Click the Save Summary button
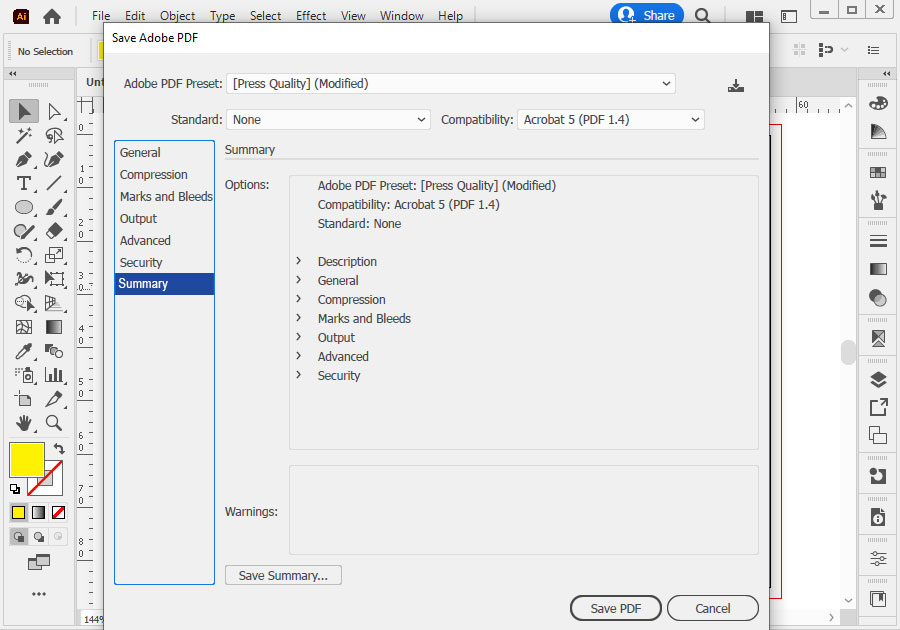The width and height of the screenshot is (900, 630). [283, 575]
